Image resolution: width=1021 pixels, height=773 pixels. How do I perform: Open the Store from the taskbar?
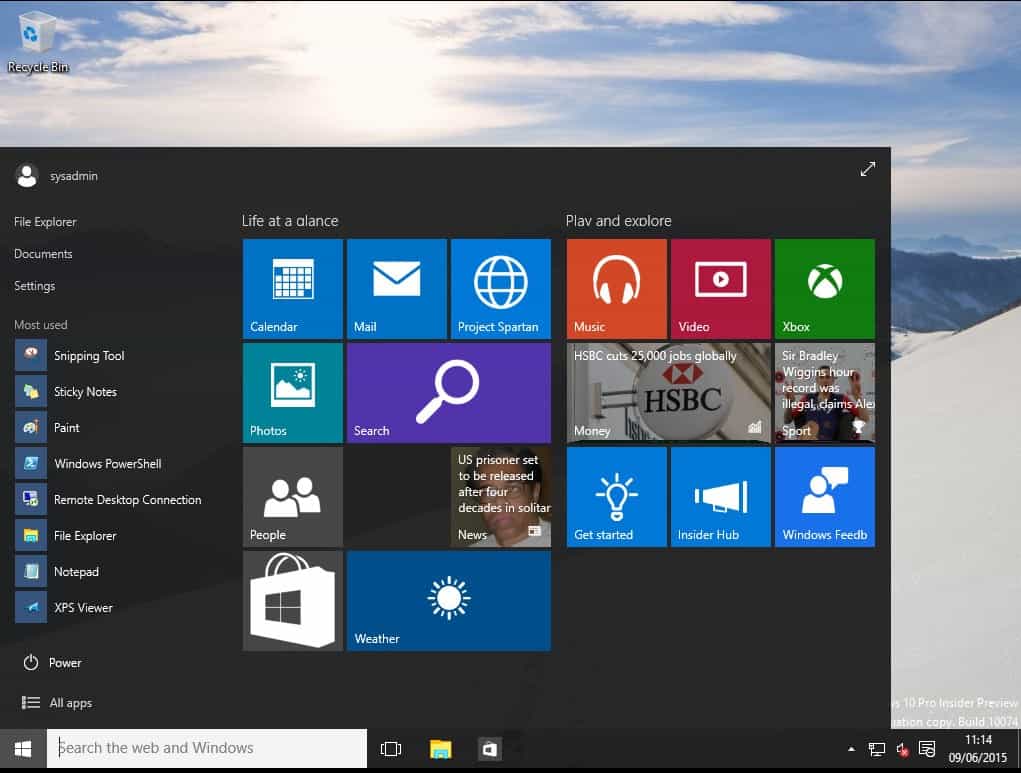489,748
